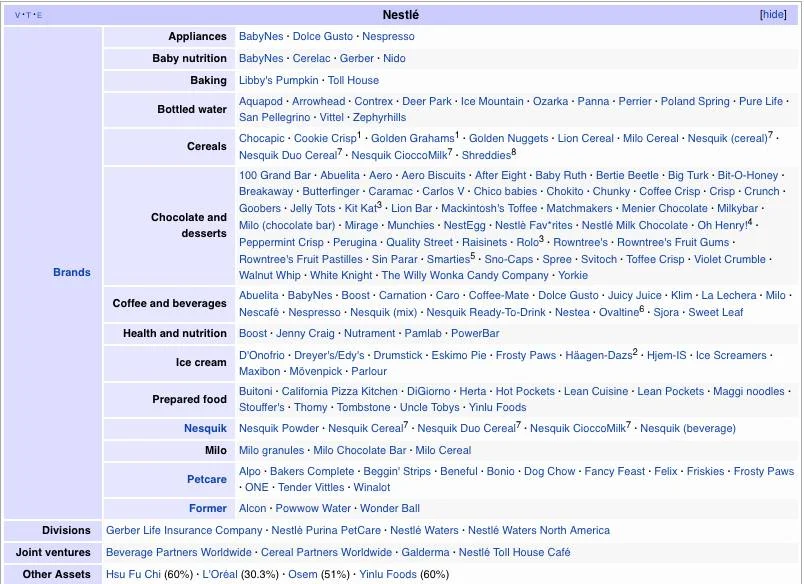Screen dimensions: 804x584
Task: Open the Perrier link
Action: point(635,102)
